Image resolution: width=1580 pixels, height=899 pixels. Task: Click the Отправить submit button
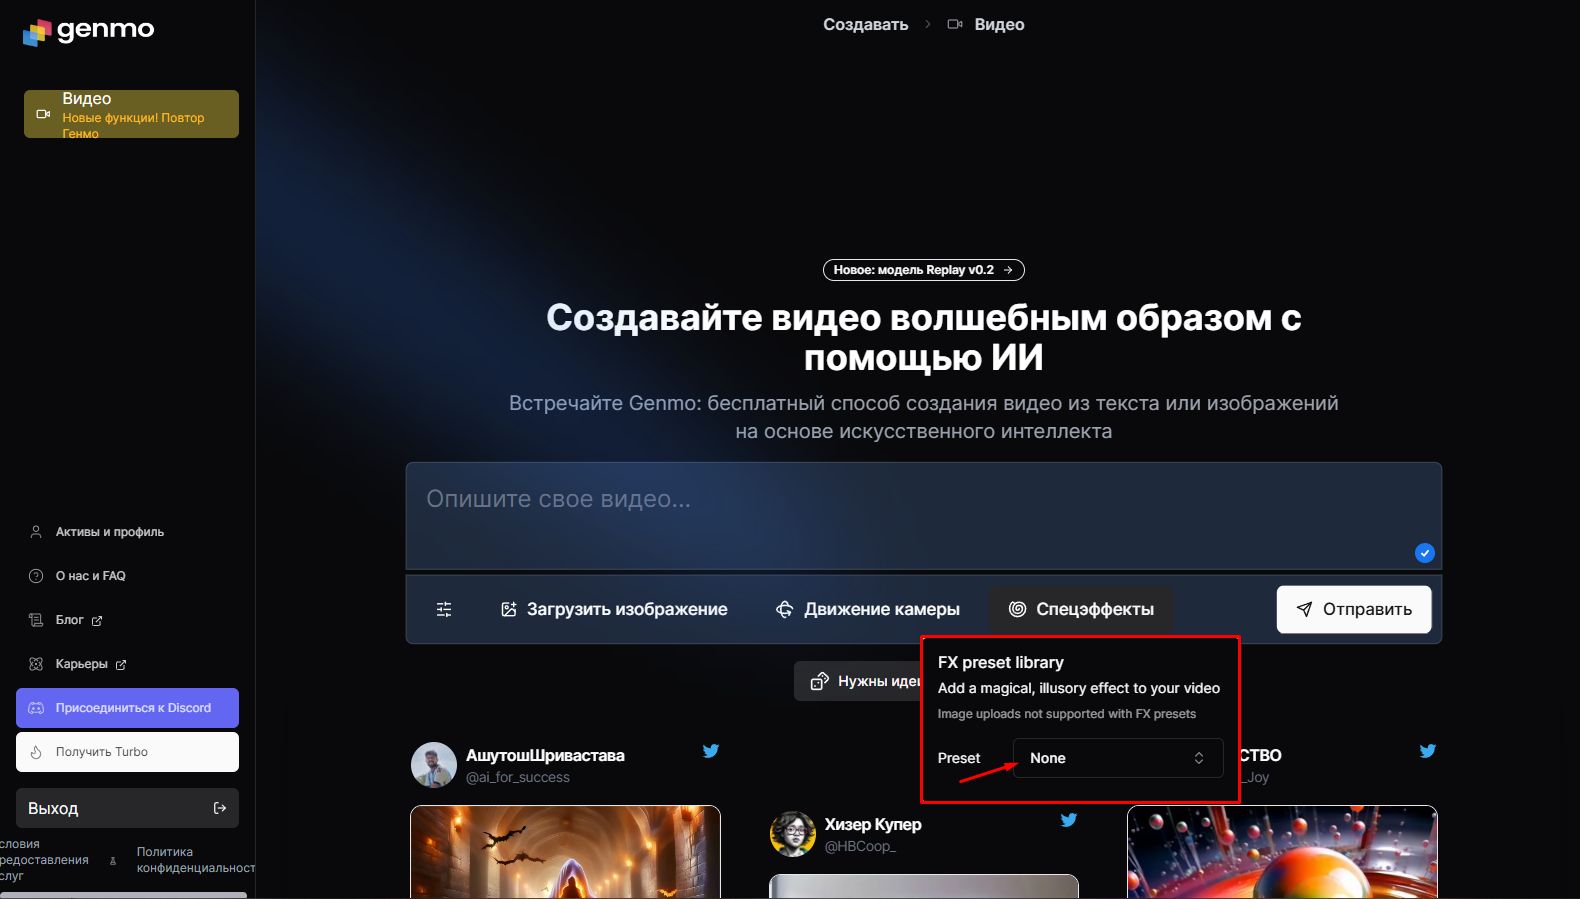click(1354, 609)
